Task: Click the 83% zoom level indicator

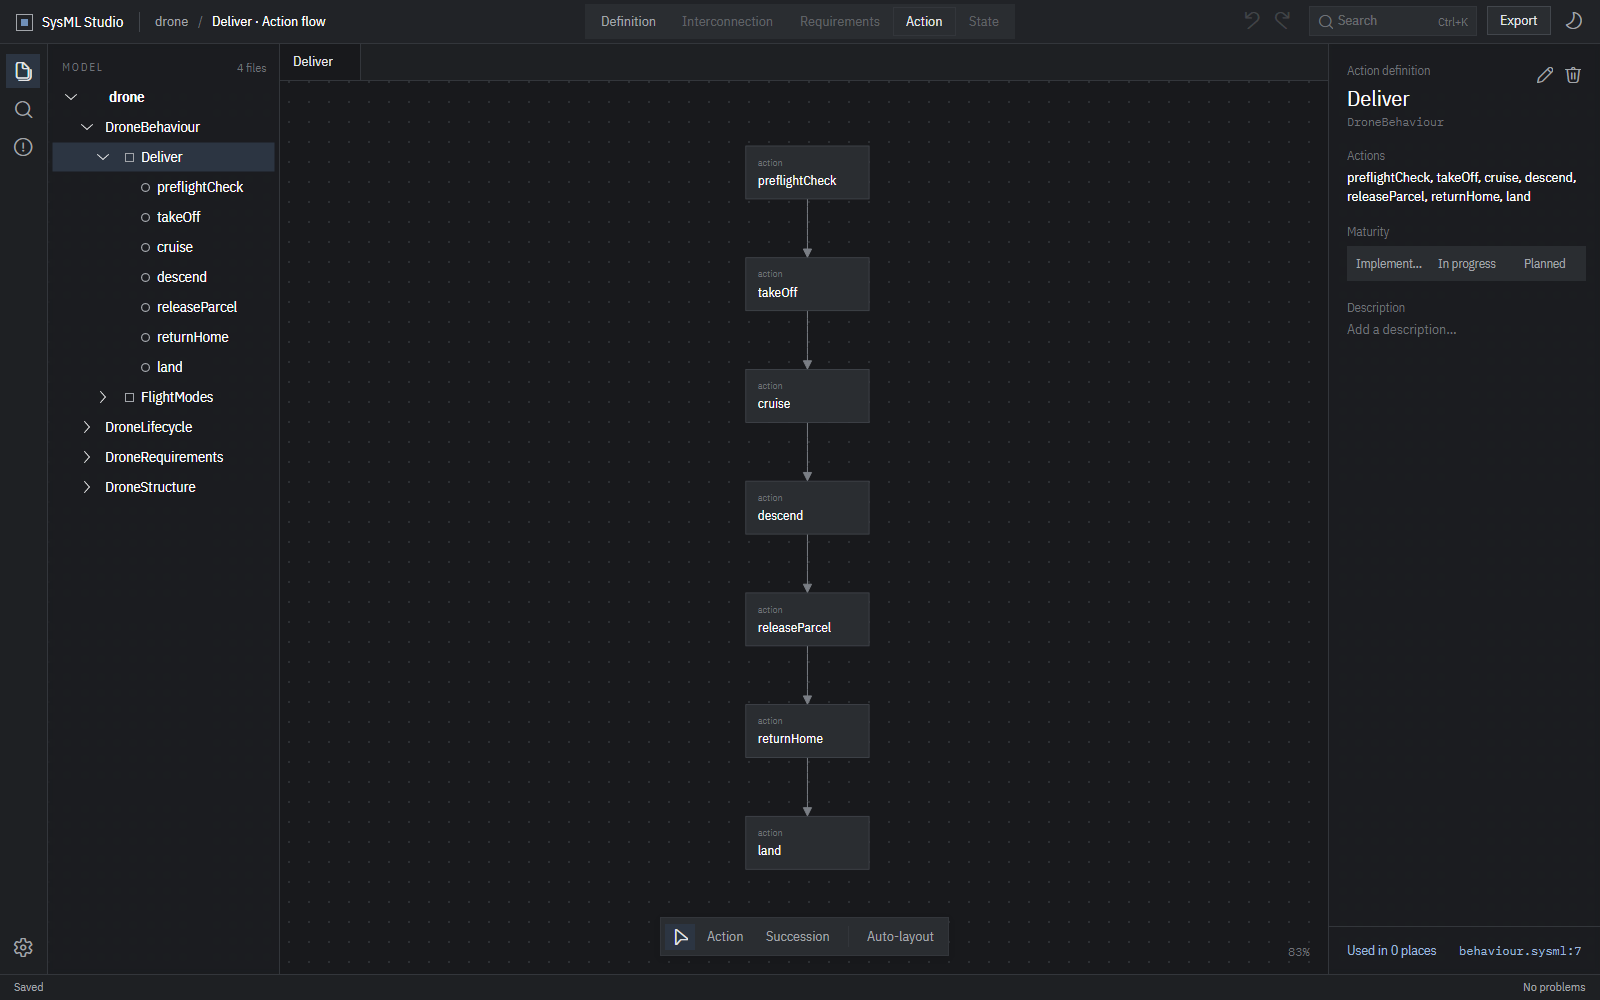Action: coord(1299,952)
